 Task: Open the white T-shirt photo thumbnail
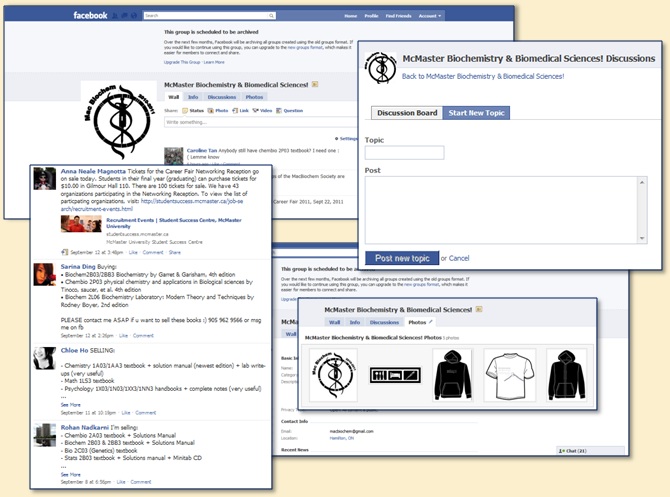[x=509, y=375]
